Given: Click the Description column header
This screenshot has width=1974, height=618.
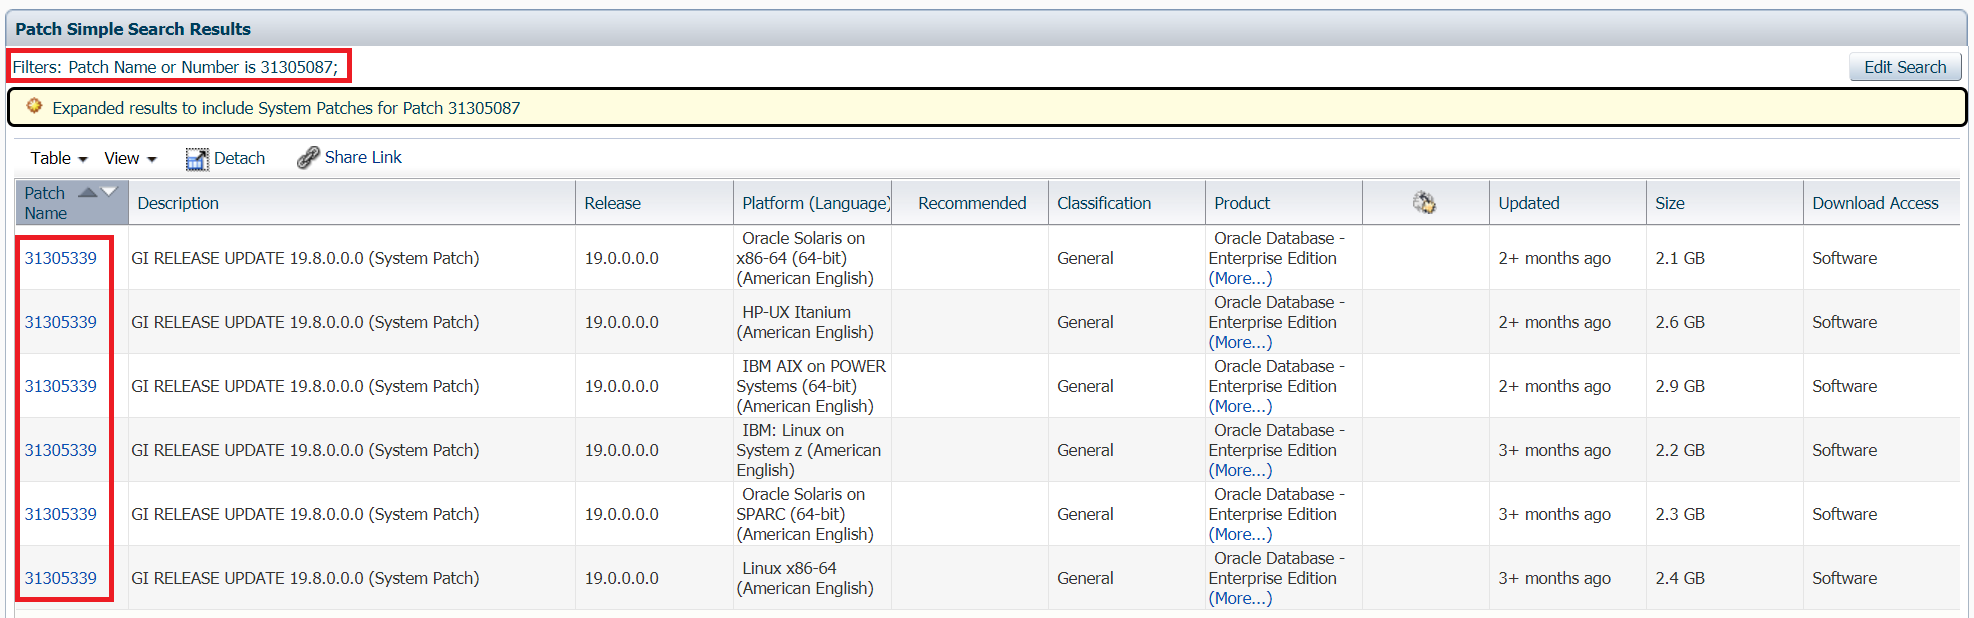Looking at the screenshot, I should coord(352,203).
